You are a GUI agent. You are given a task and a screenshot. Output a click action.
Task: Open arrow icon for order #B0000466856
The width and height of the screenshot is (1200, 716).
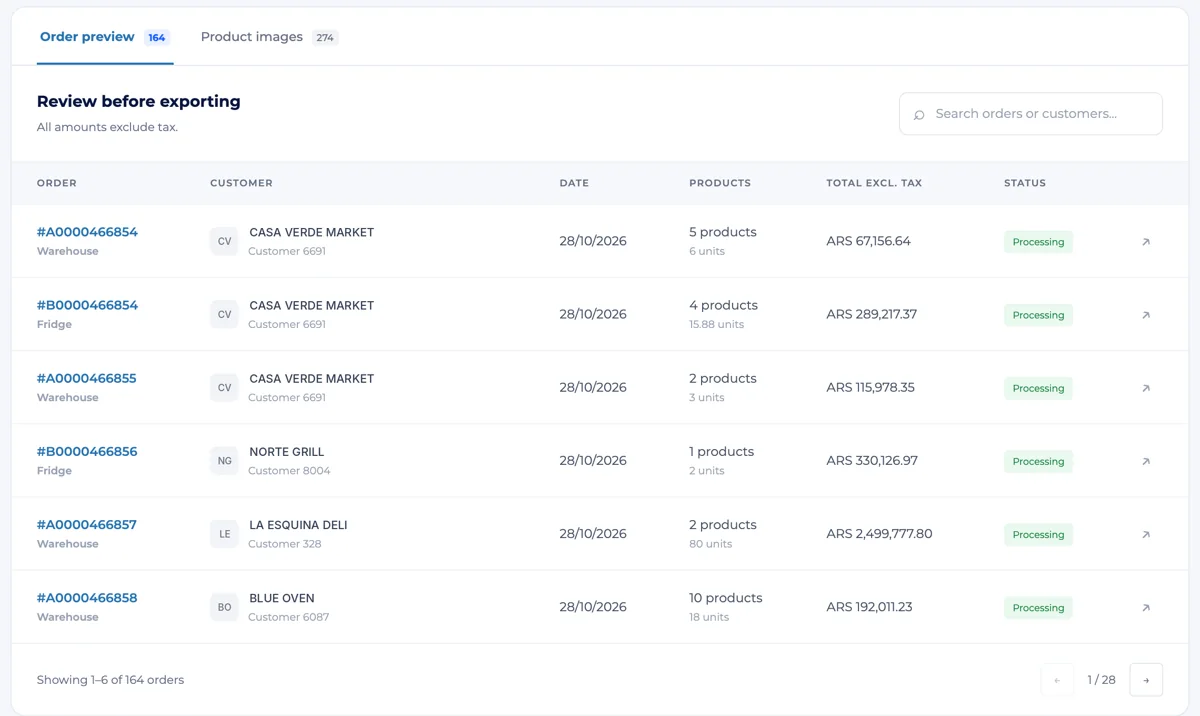pos(1146,461)
